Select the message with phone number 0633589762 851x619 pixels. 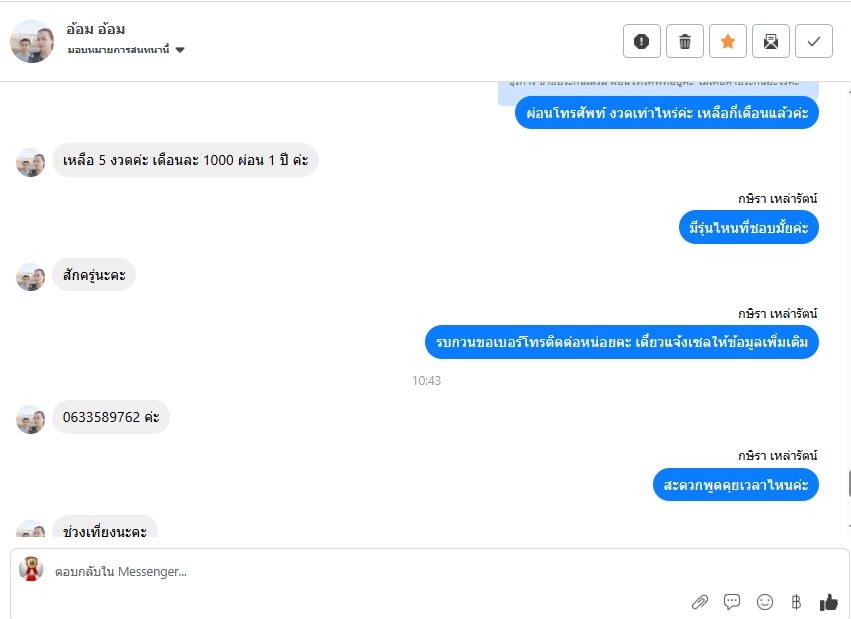click(x=111, y=417)
